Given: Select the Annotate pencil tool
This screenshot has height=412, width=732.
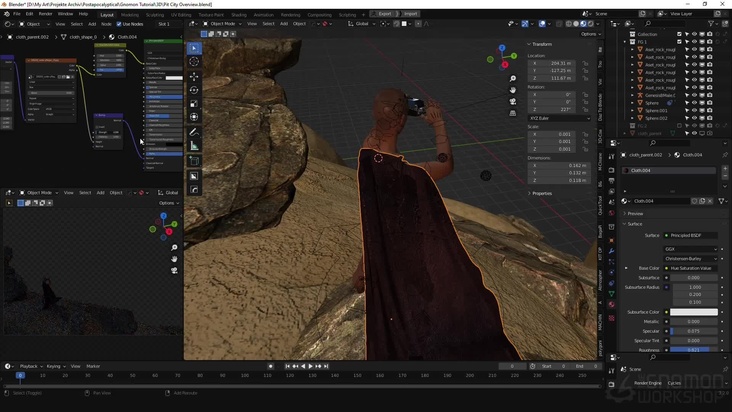Looking at the screenshot, I should point(194,133).
